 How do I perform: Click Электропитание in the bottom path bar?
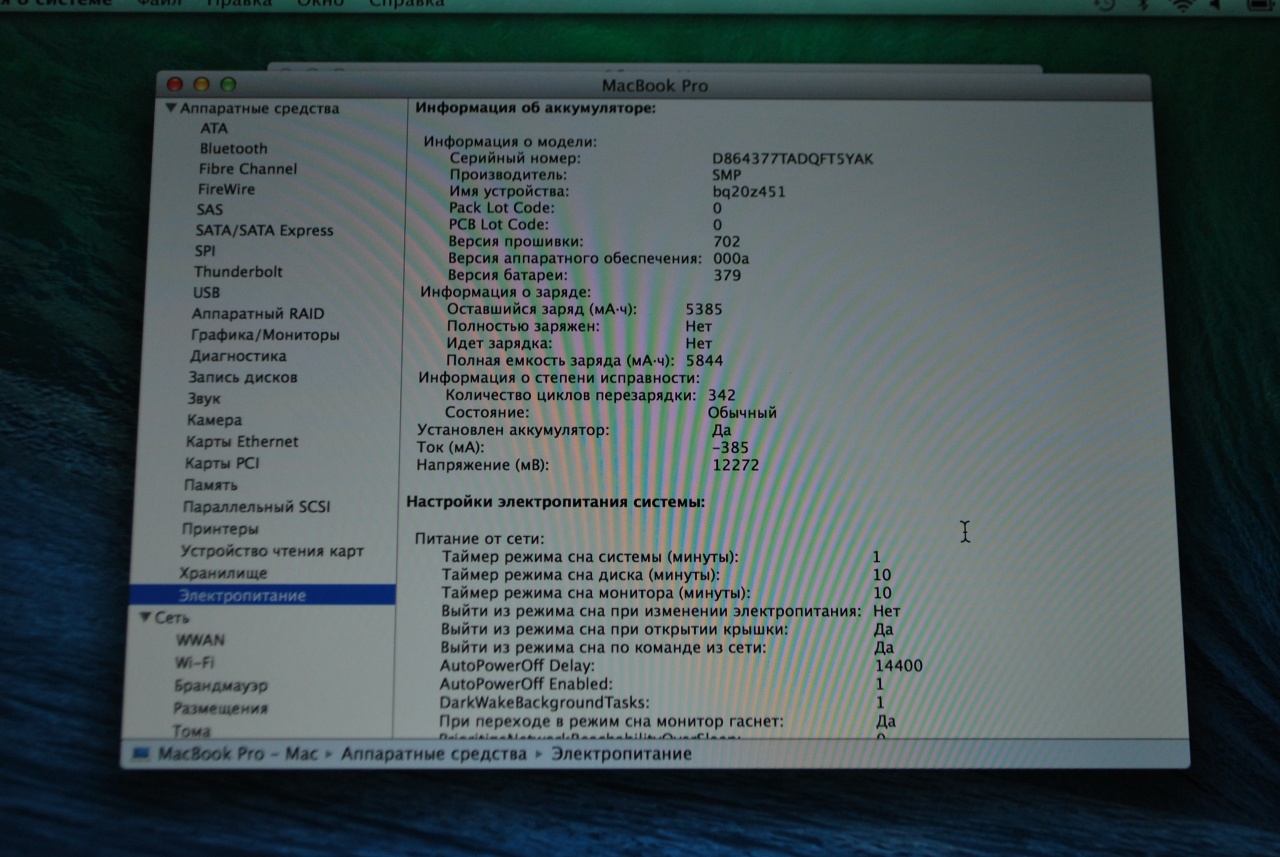[x=621, y=753]
